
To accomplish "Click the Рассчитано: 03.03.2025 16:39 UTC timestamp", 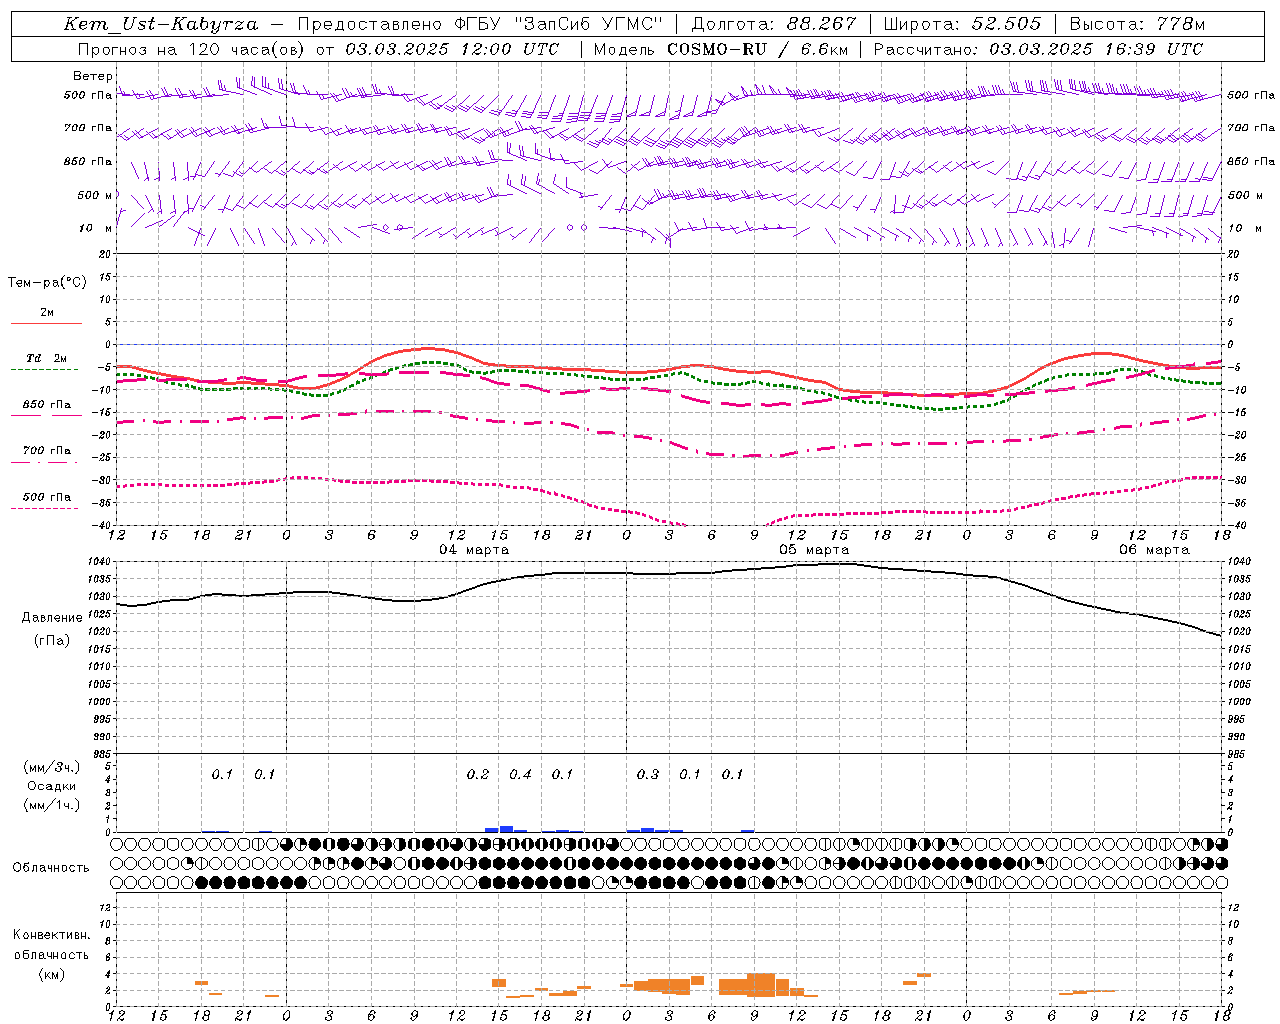I will (1039, 49).
